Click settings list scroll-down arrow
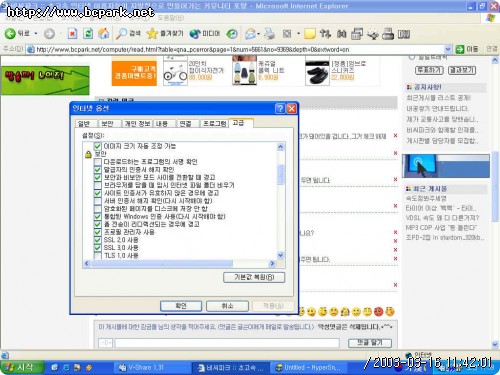Screen dimensions: 500x375 point(280,255)
